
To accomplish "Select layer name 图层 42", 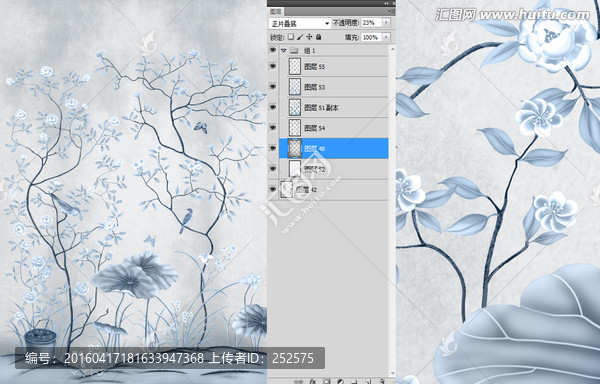I will point(307,190).
